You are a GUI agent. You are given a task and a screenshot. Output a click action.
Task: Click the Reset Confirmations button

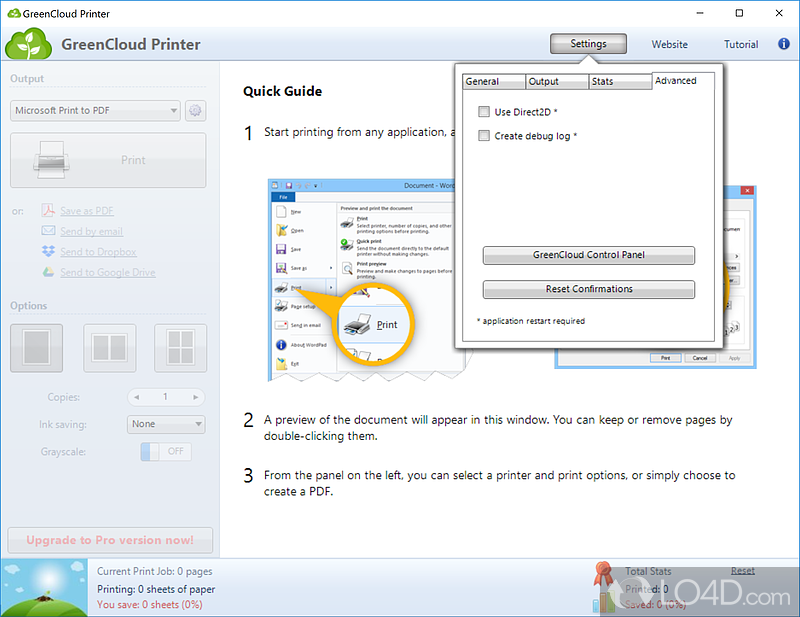coord(589,289)
